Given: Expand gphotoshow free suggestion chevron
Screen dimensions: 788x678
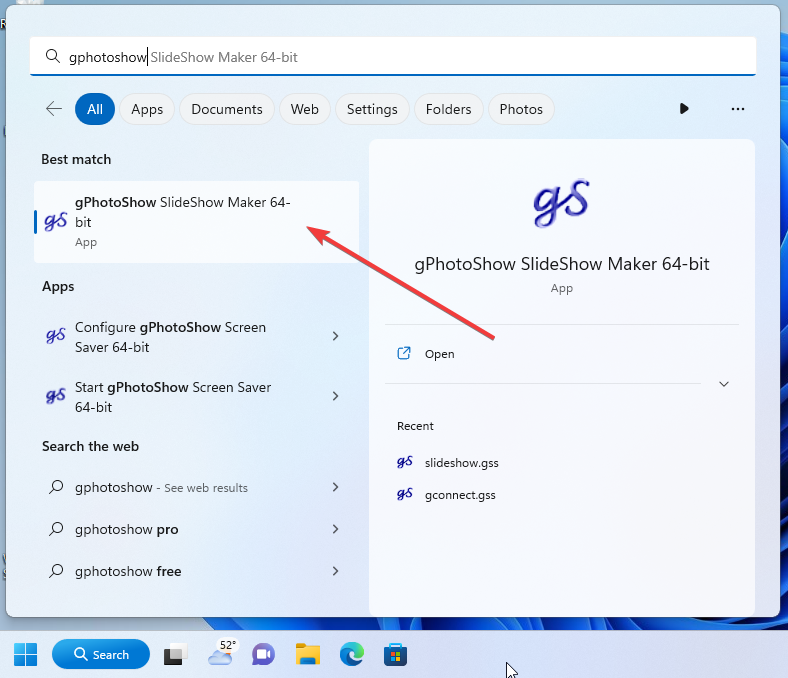Looking at the screenshot, I should tap(335, 571).
